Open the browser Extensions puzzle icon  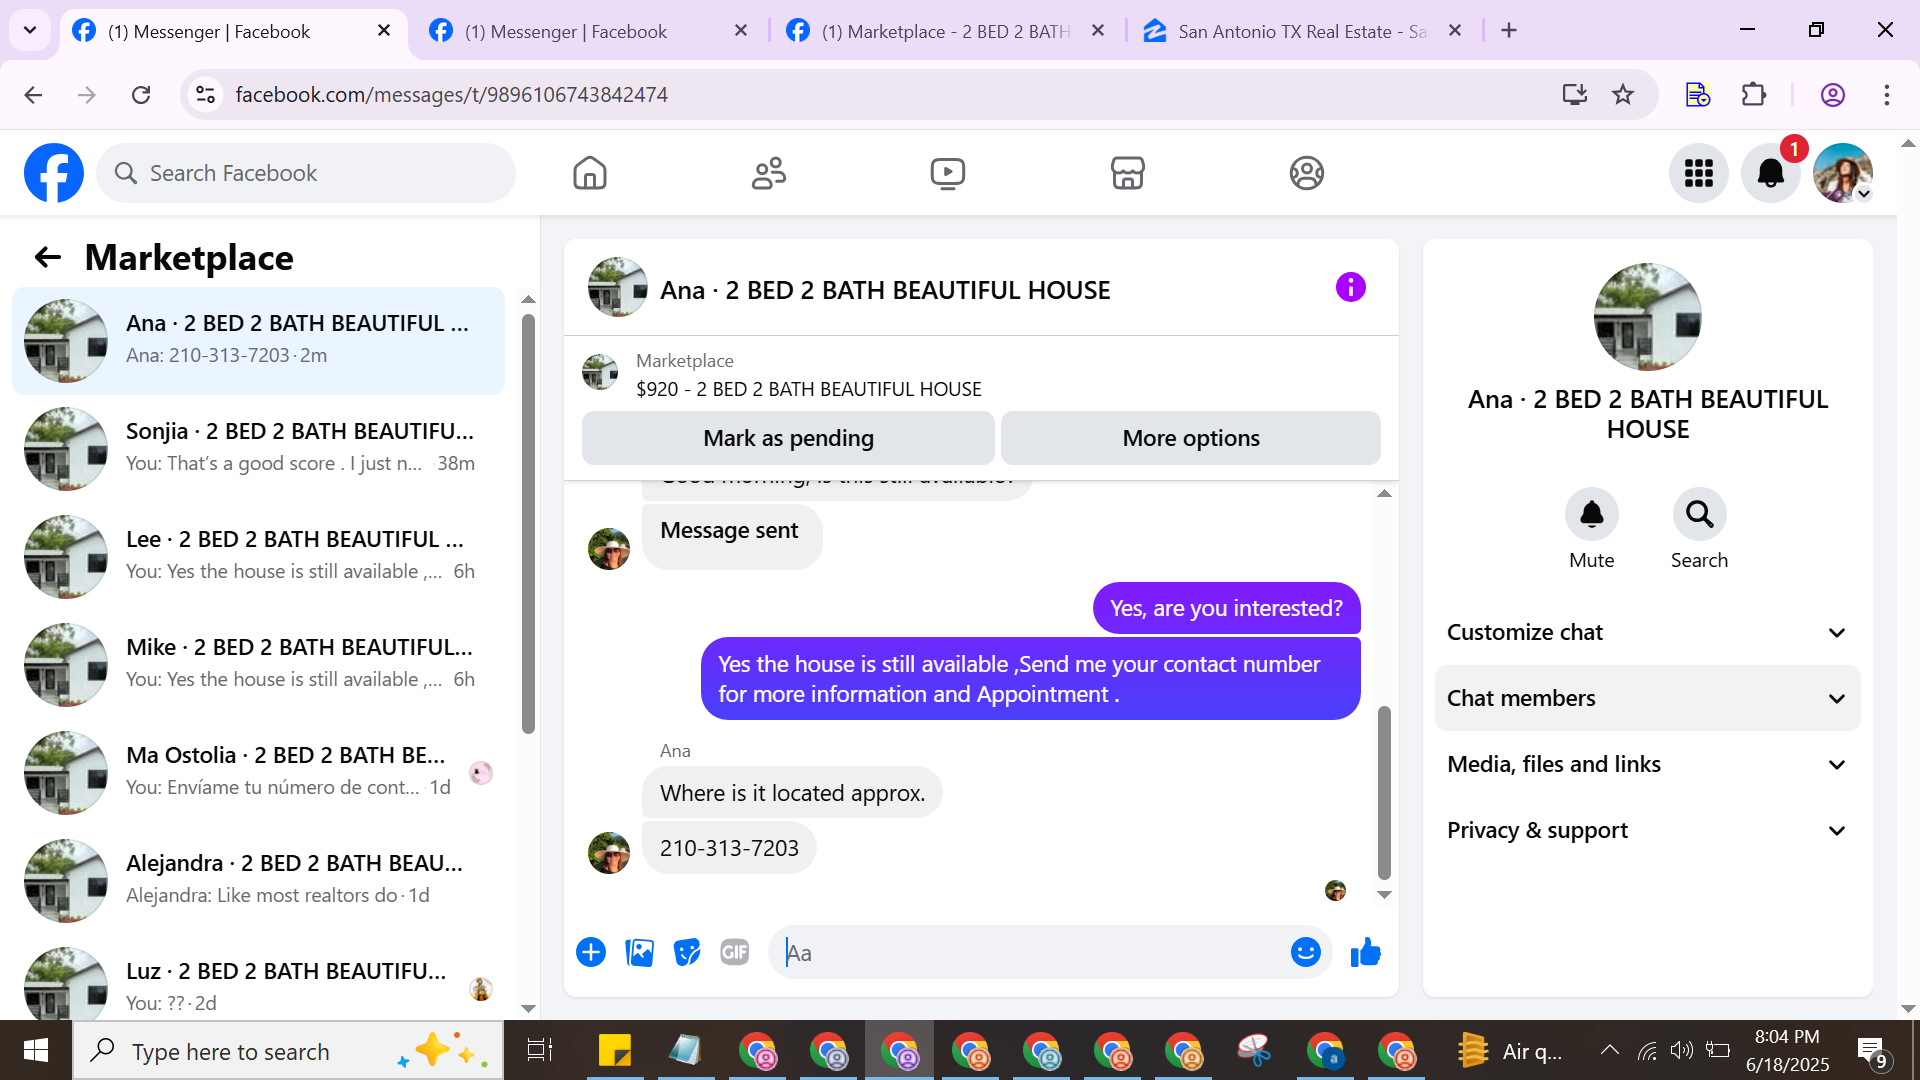1754,94
